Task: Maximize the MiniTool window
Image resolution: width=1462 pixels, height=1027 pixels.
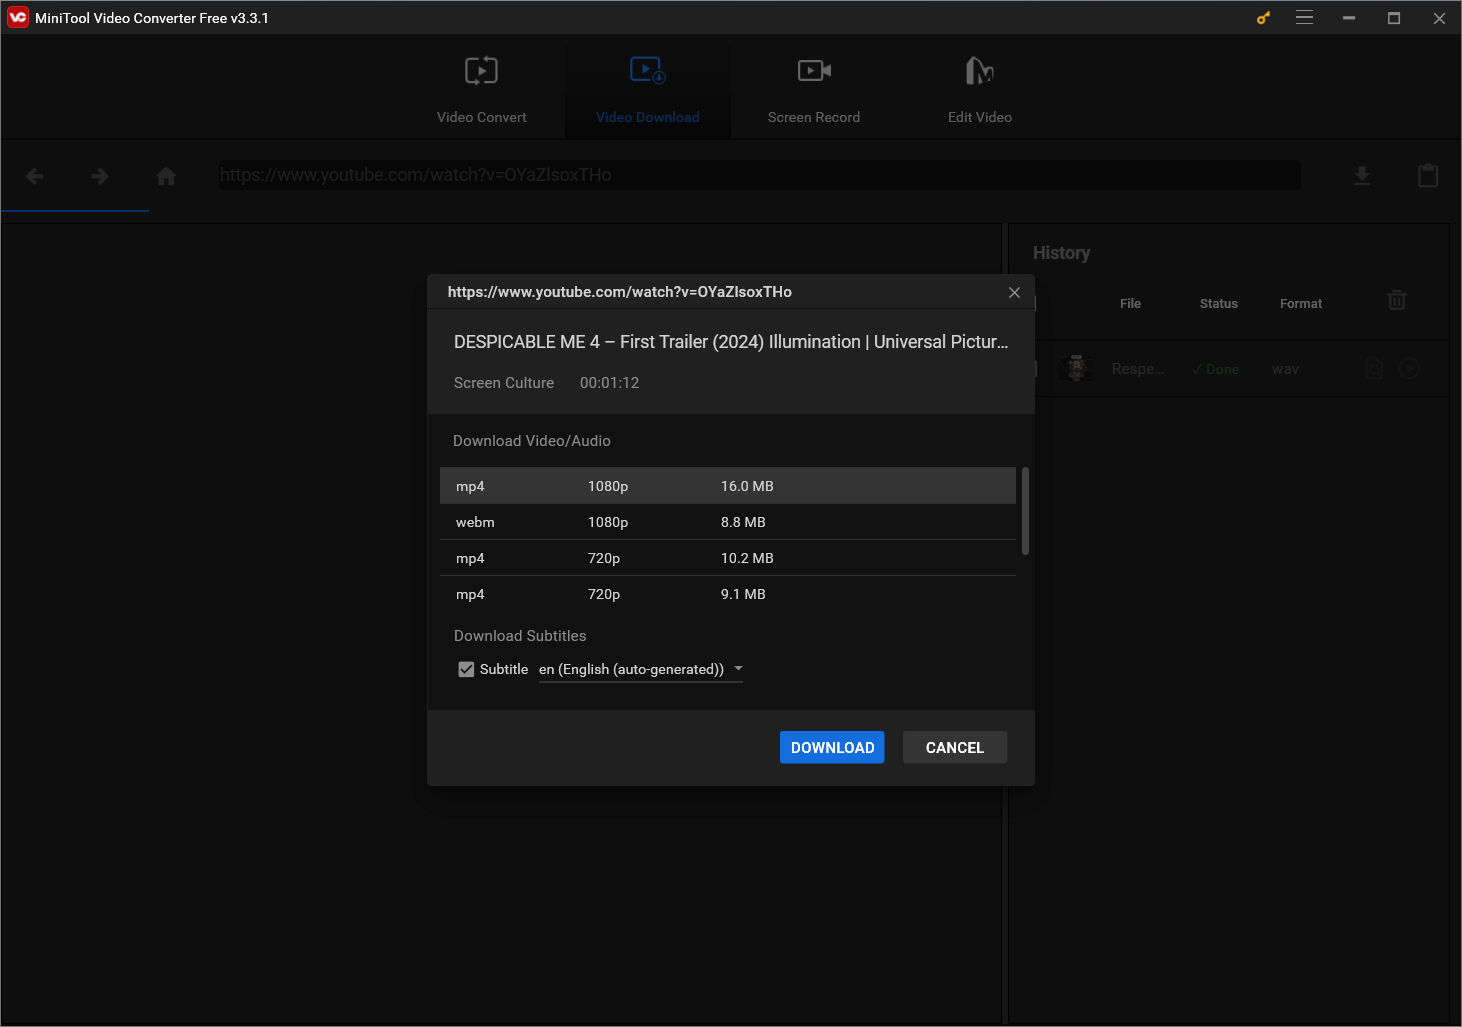Action: click(x=1394, y=18)
